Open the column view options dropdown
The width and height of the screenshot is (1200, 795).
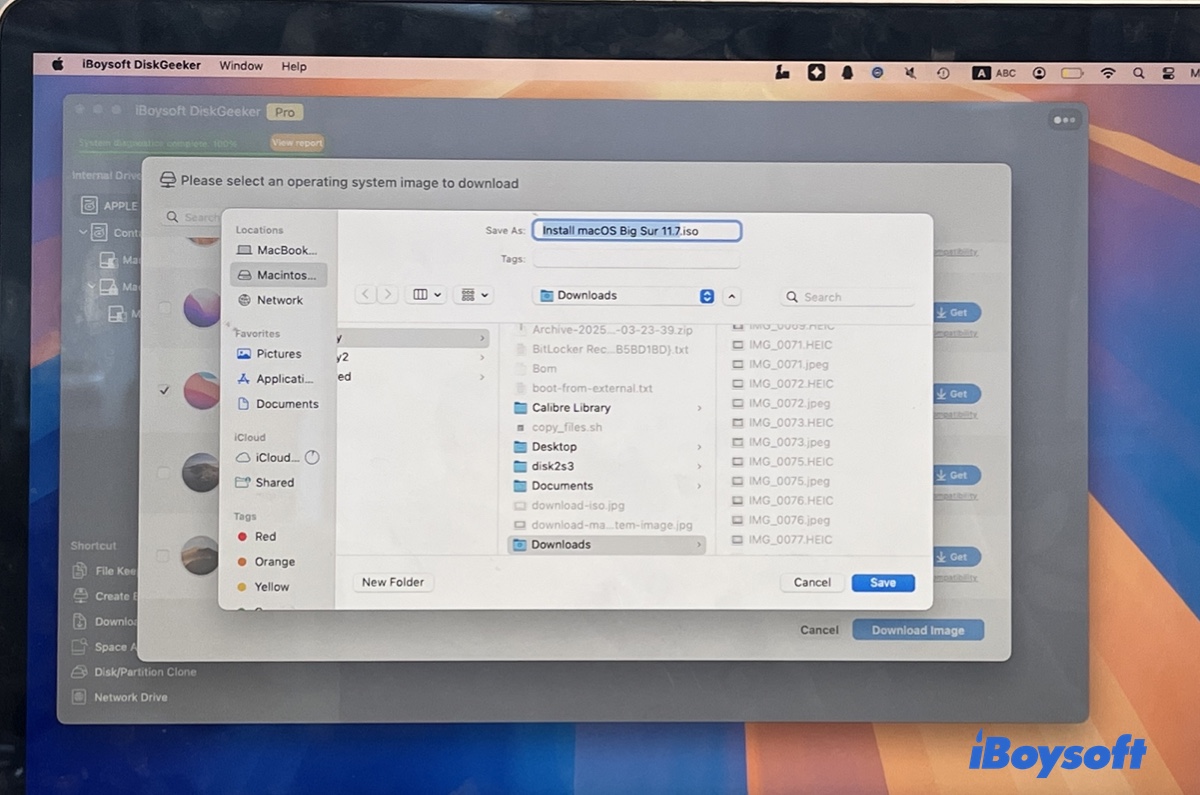tap(428, 295)
